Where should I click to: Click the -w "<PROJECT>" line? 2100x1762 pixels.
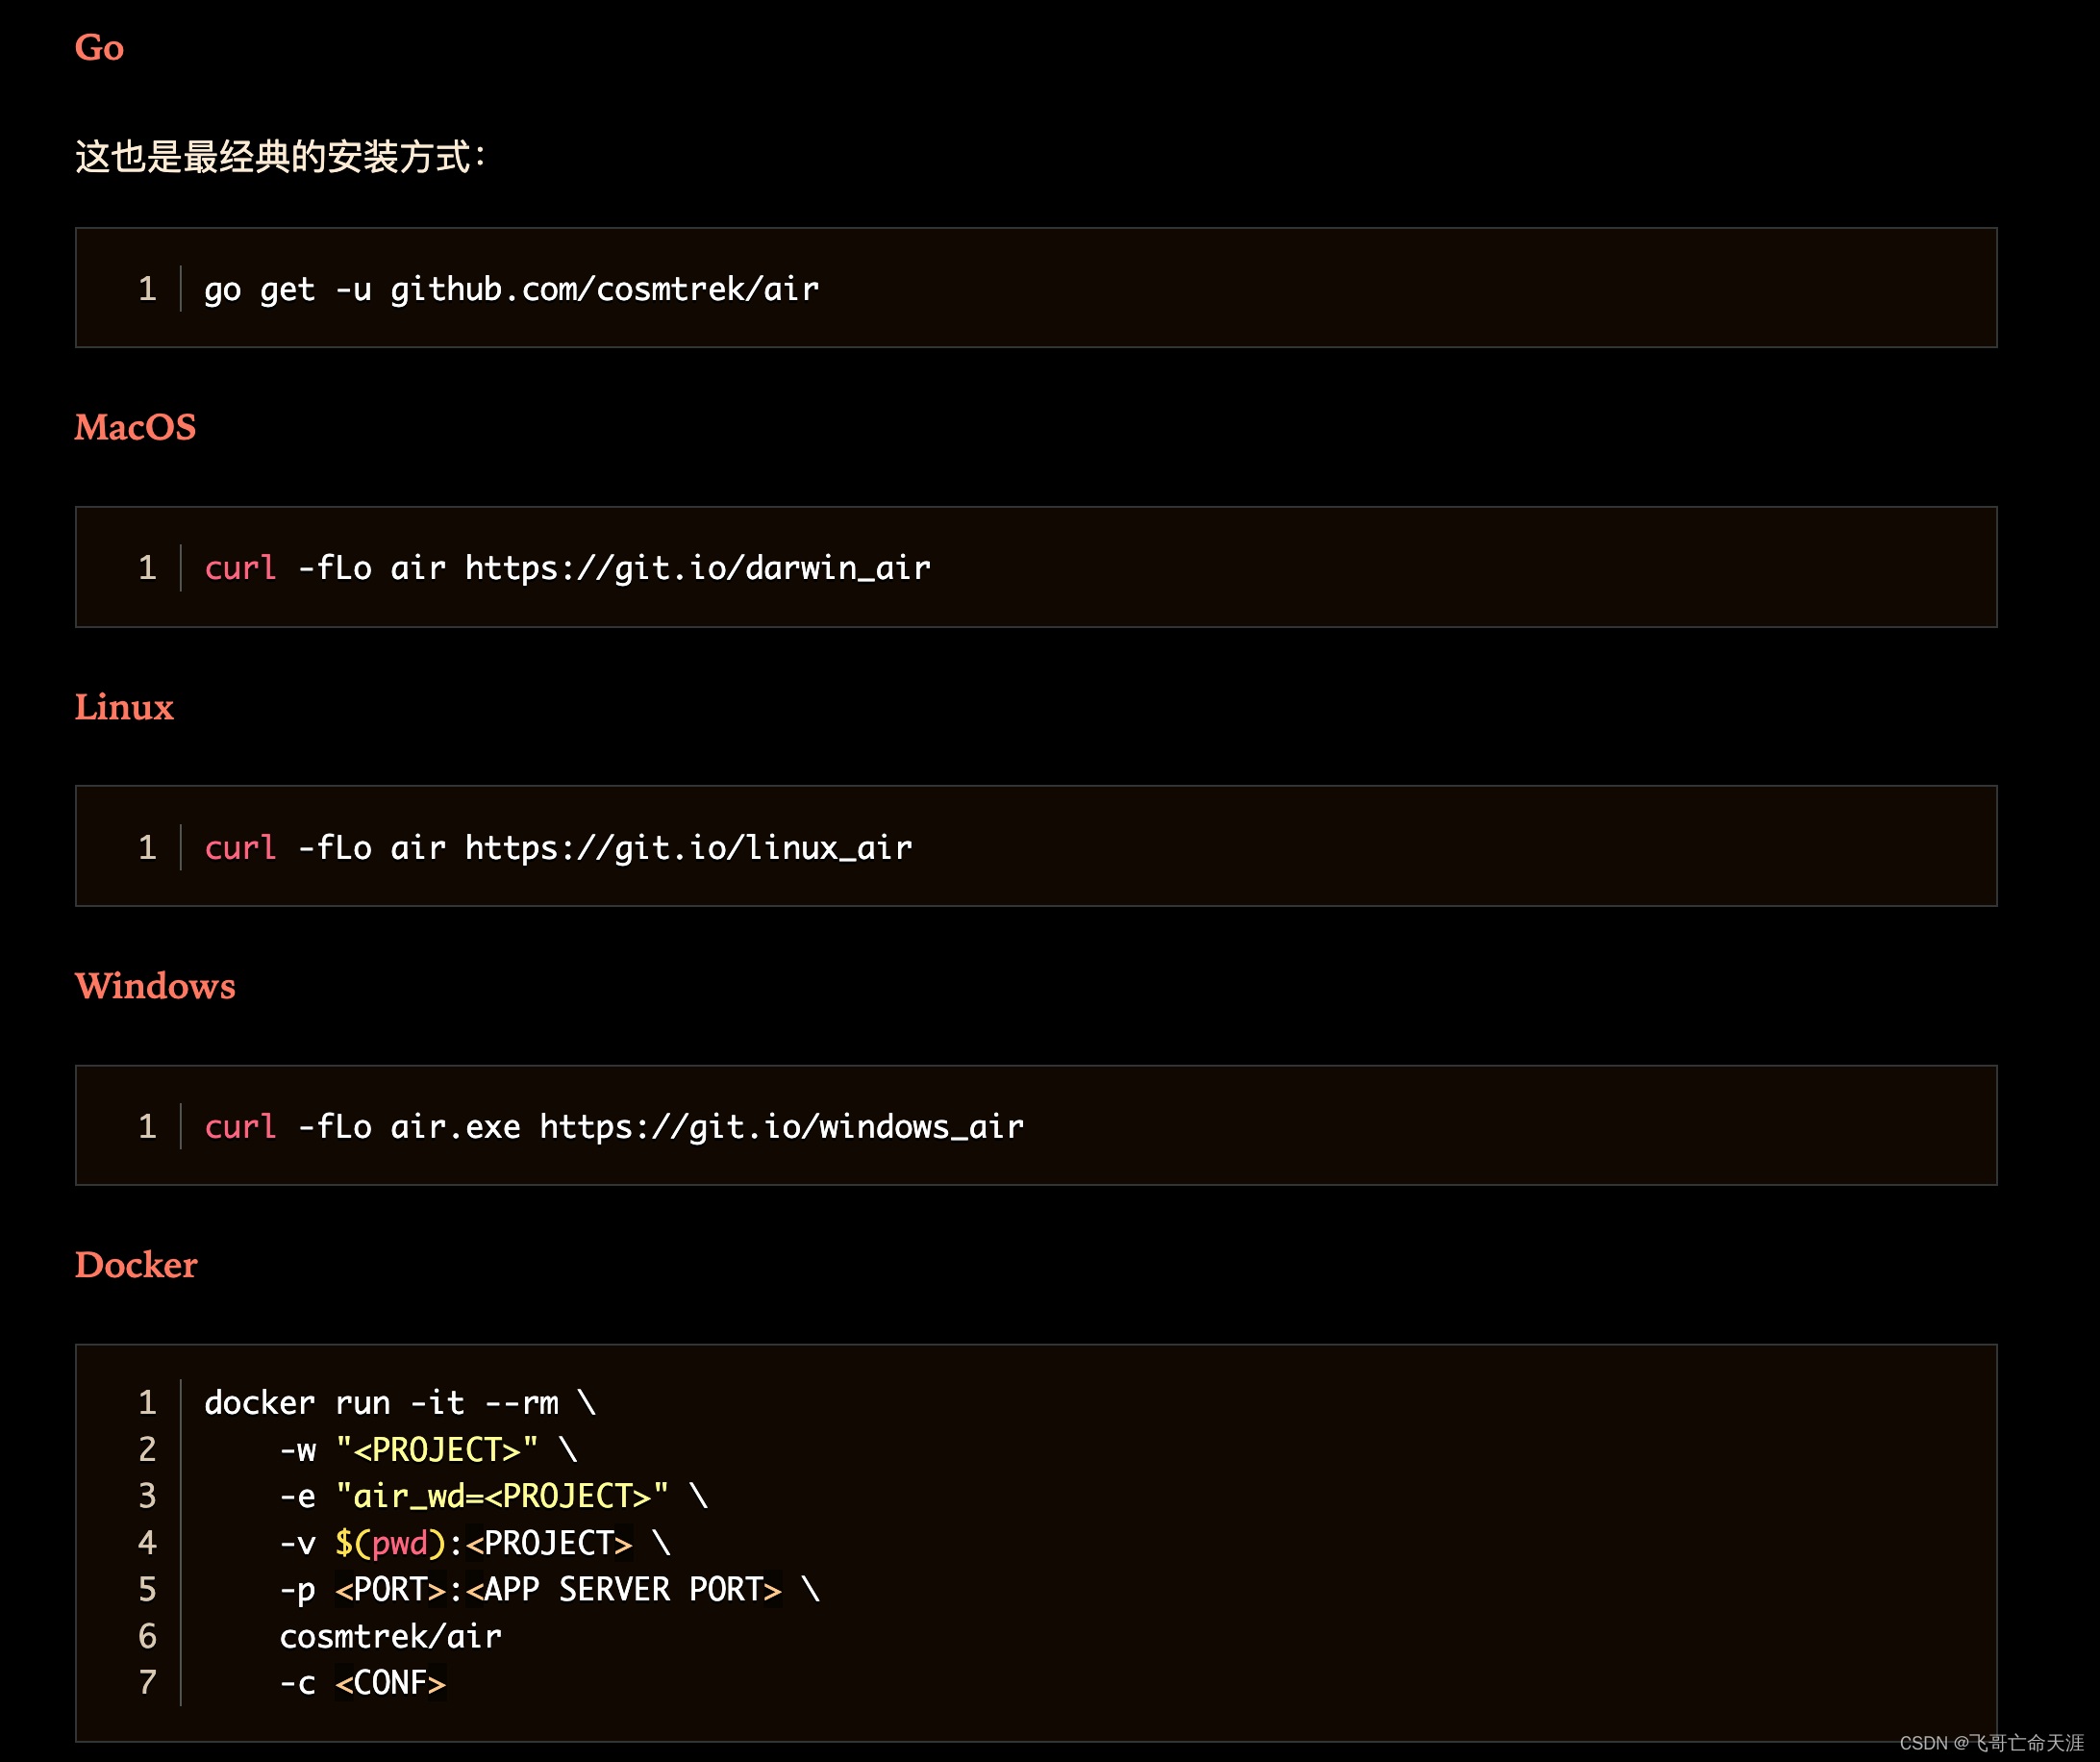click(x=428, y=1449)
